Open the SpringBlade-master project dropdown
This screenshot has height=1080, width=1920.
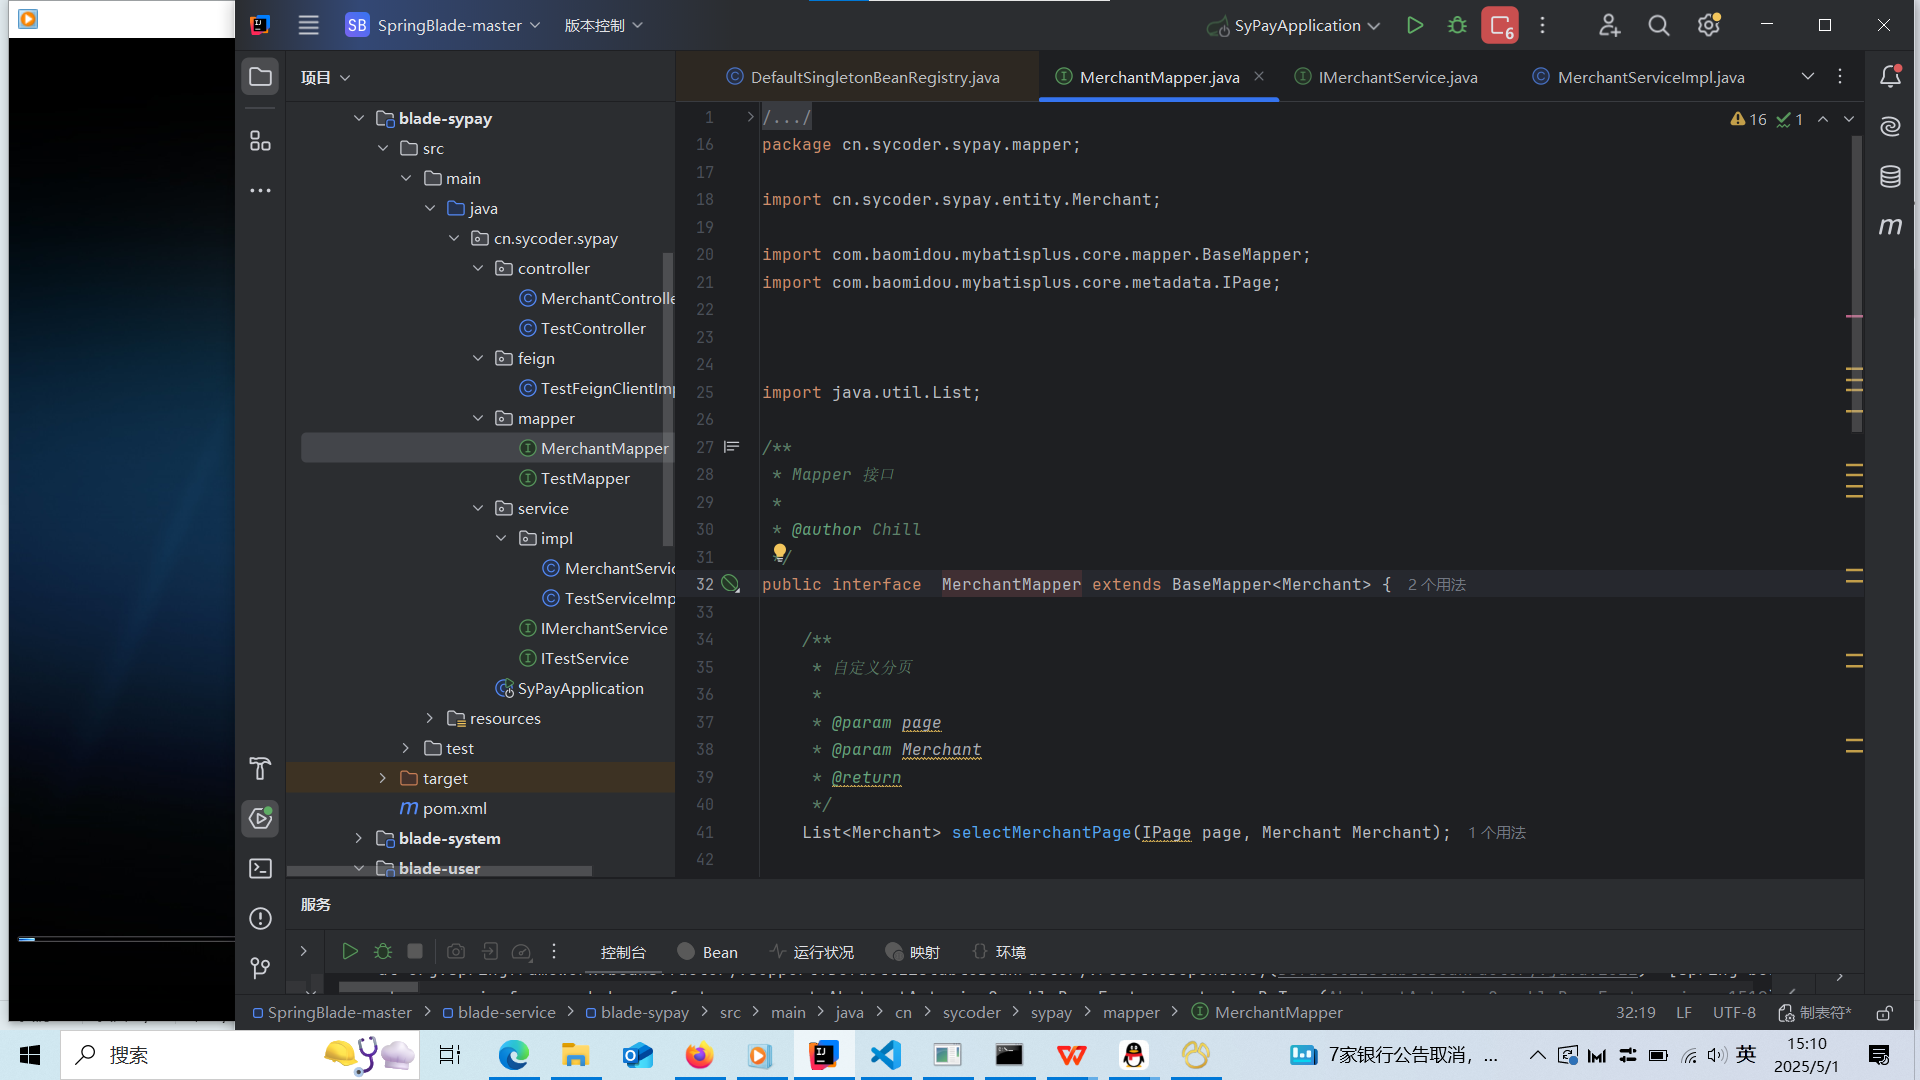tap(443, 26)
